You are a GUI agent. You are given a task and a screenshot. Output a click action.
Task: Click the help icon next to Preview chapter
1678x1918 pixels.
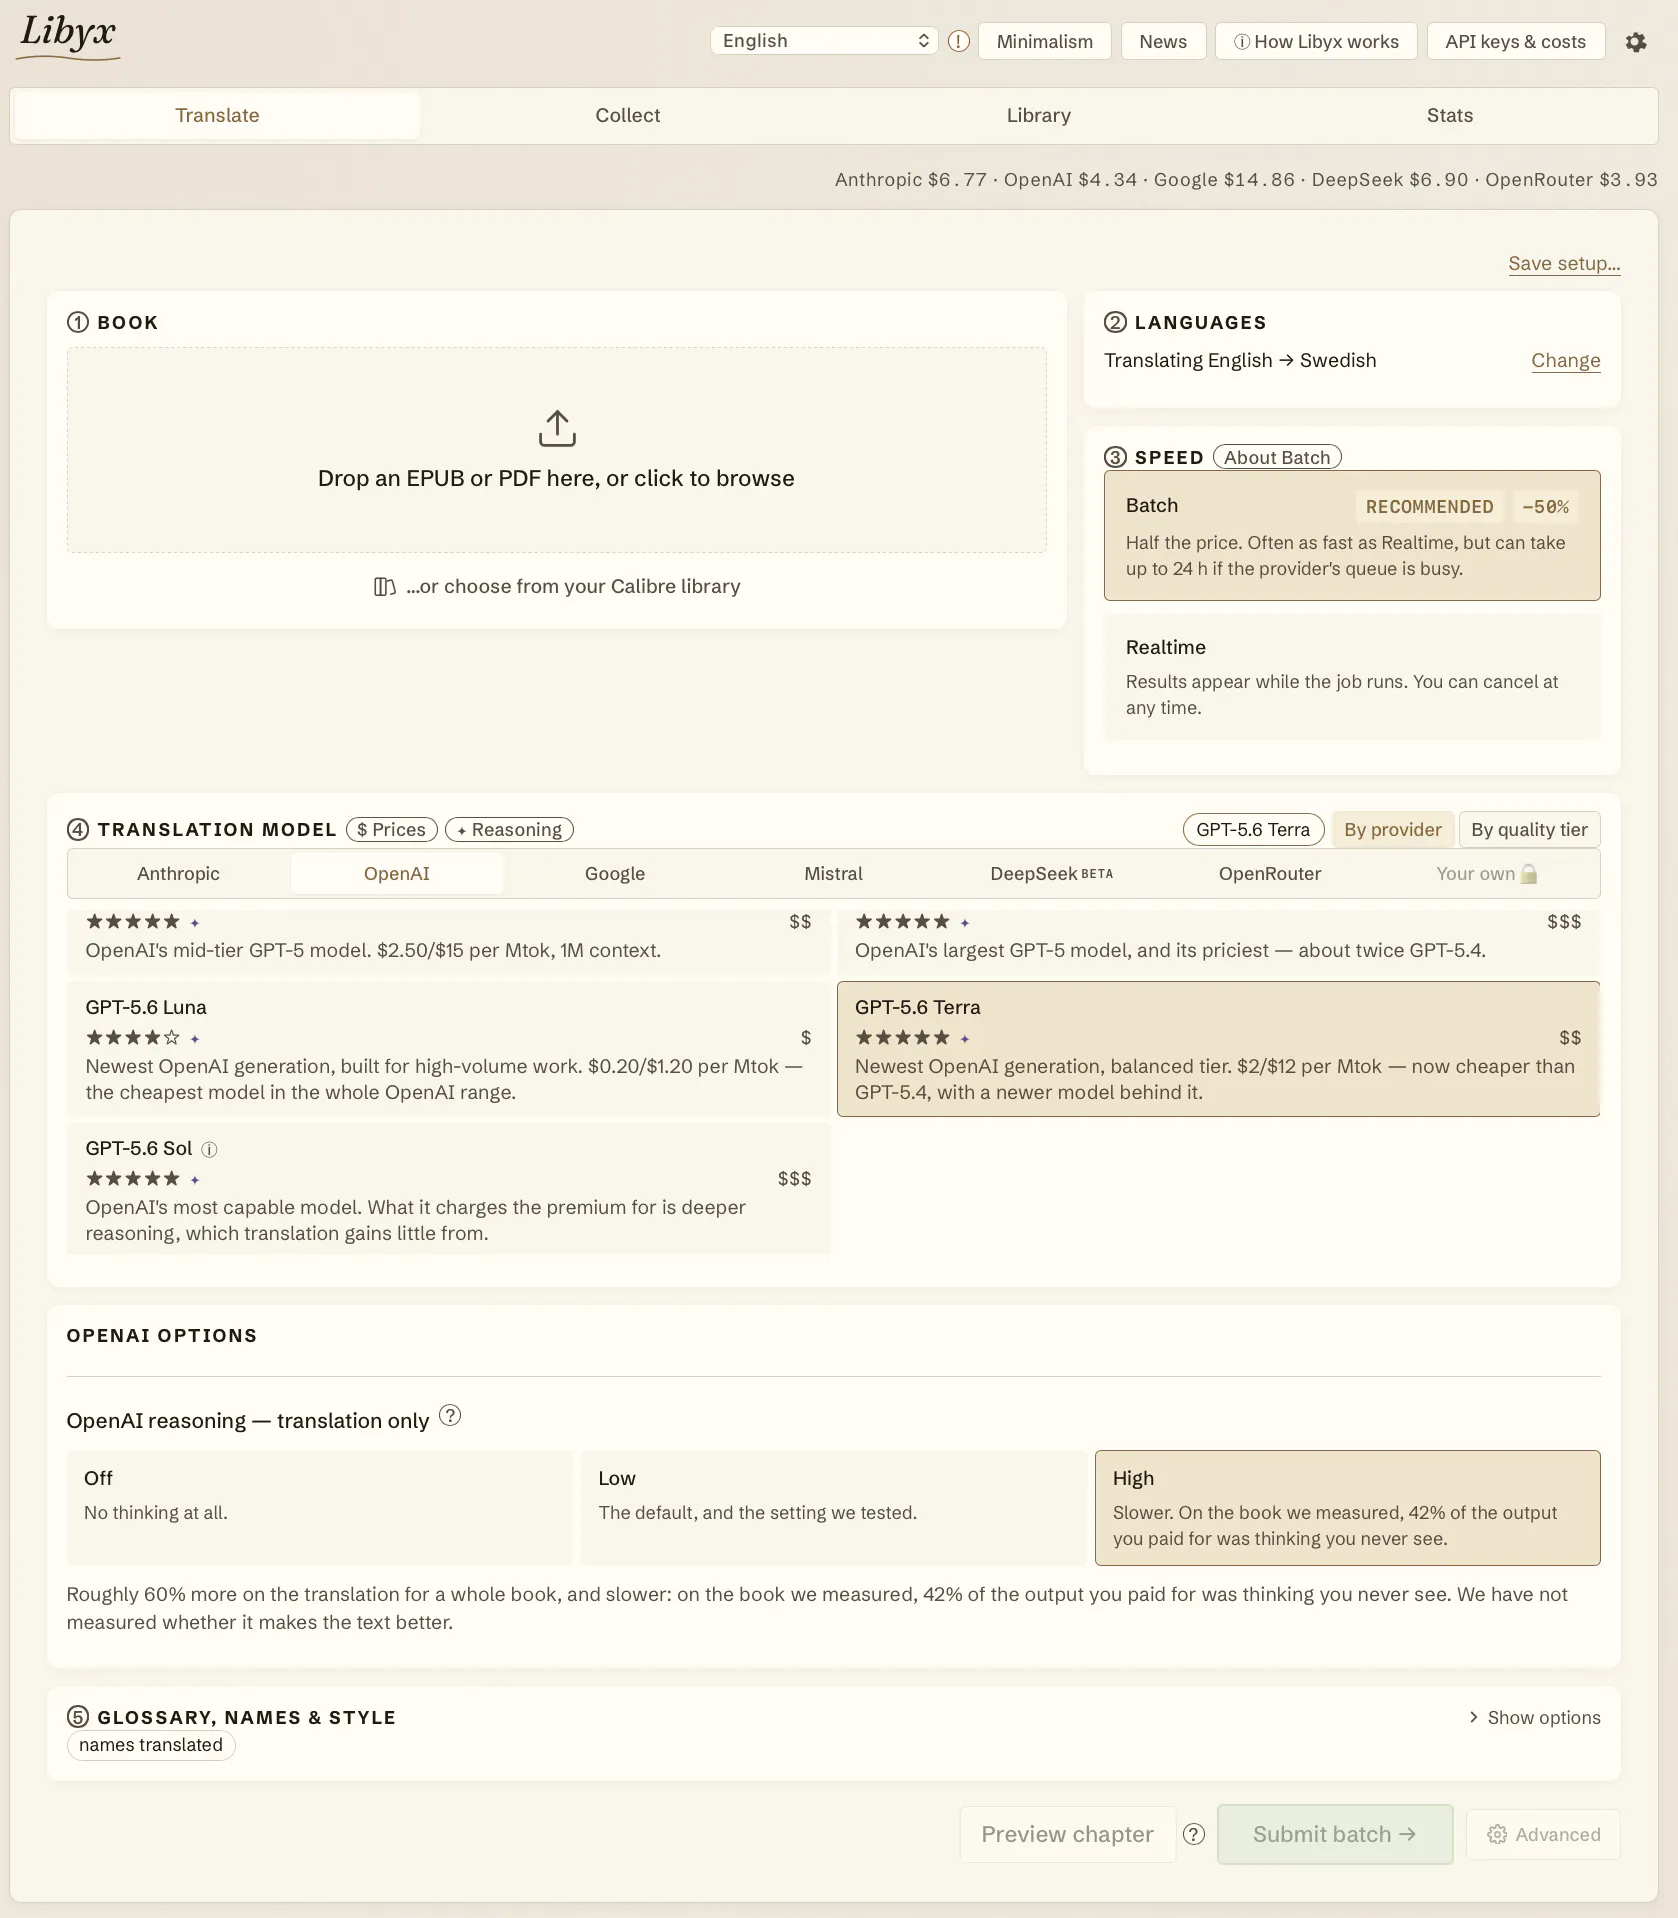pyautogui.click(x=1194, y=1834)
